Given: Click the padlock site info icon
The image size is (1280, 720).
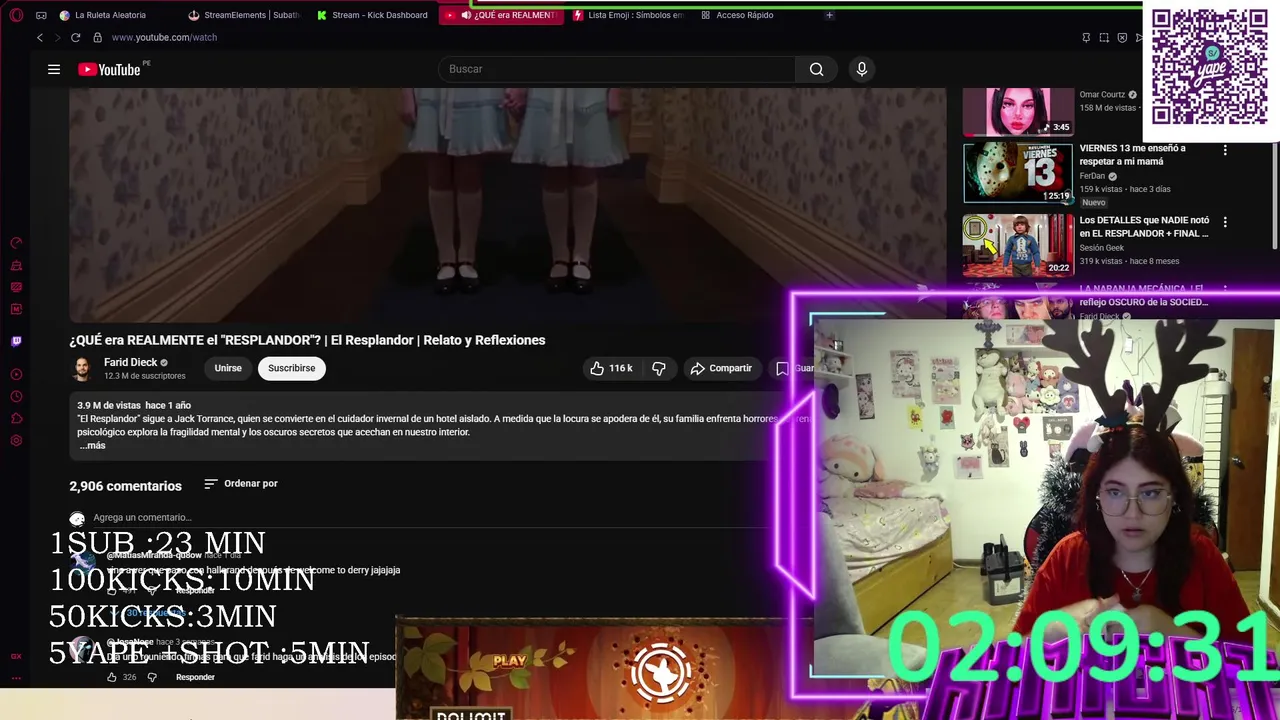Looking at the screenshot, I should pyautogui.click(x=97, y=37).
